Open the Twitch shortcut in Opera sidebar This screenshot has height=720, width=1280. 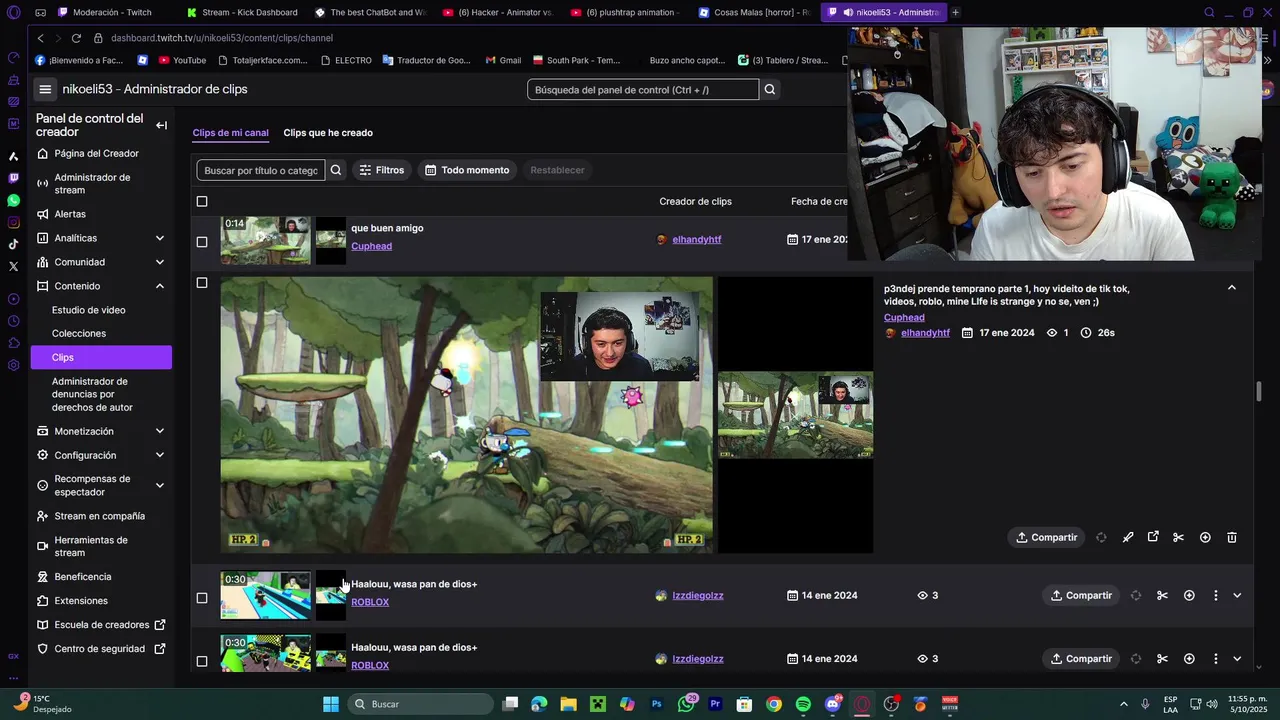point(13,178)
